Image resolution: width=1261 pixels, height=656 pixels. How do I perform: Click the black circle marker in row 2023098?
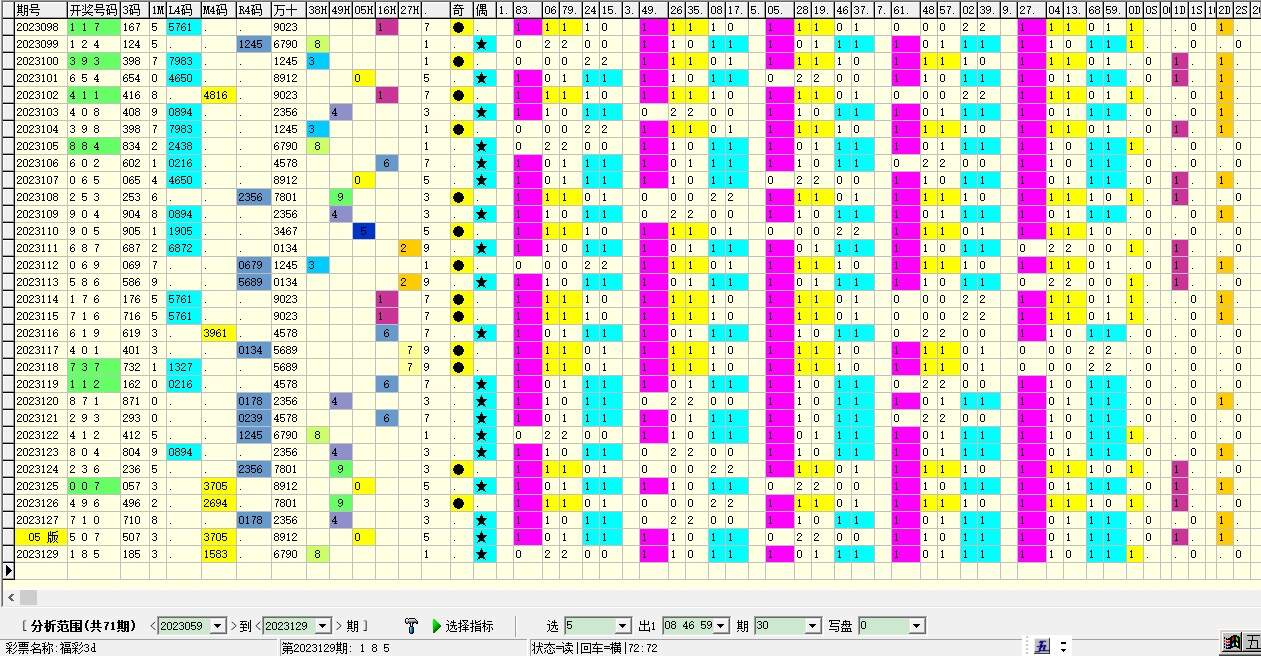458,28
